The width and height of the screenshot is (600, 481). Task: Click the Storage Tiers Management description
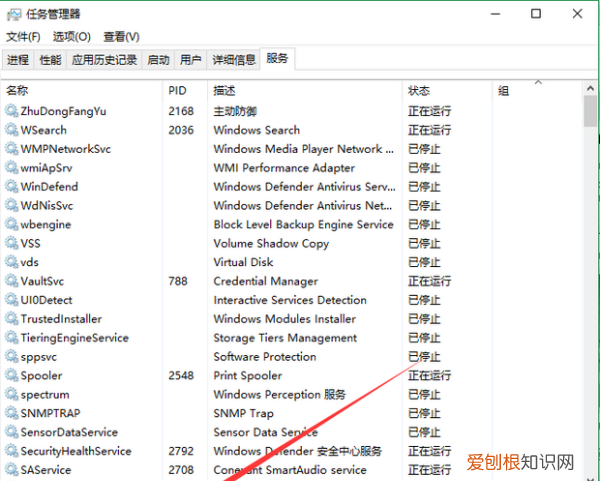point(285,338)
